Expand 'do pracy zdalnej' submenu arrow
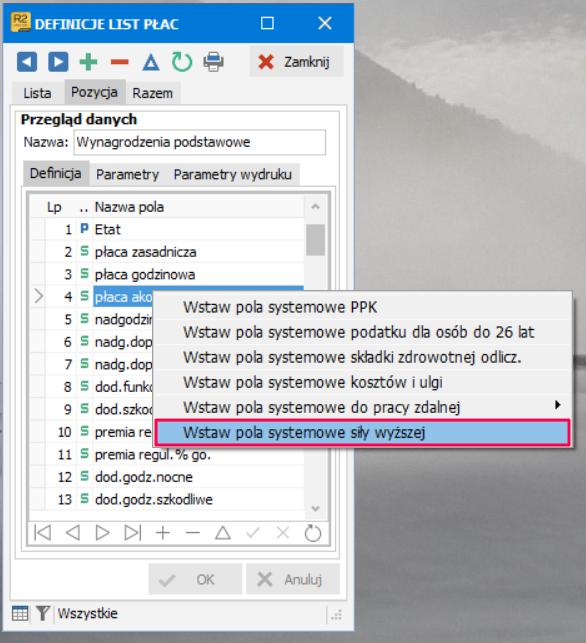586x643 pixels. (557, 405)
